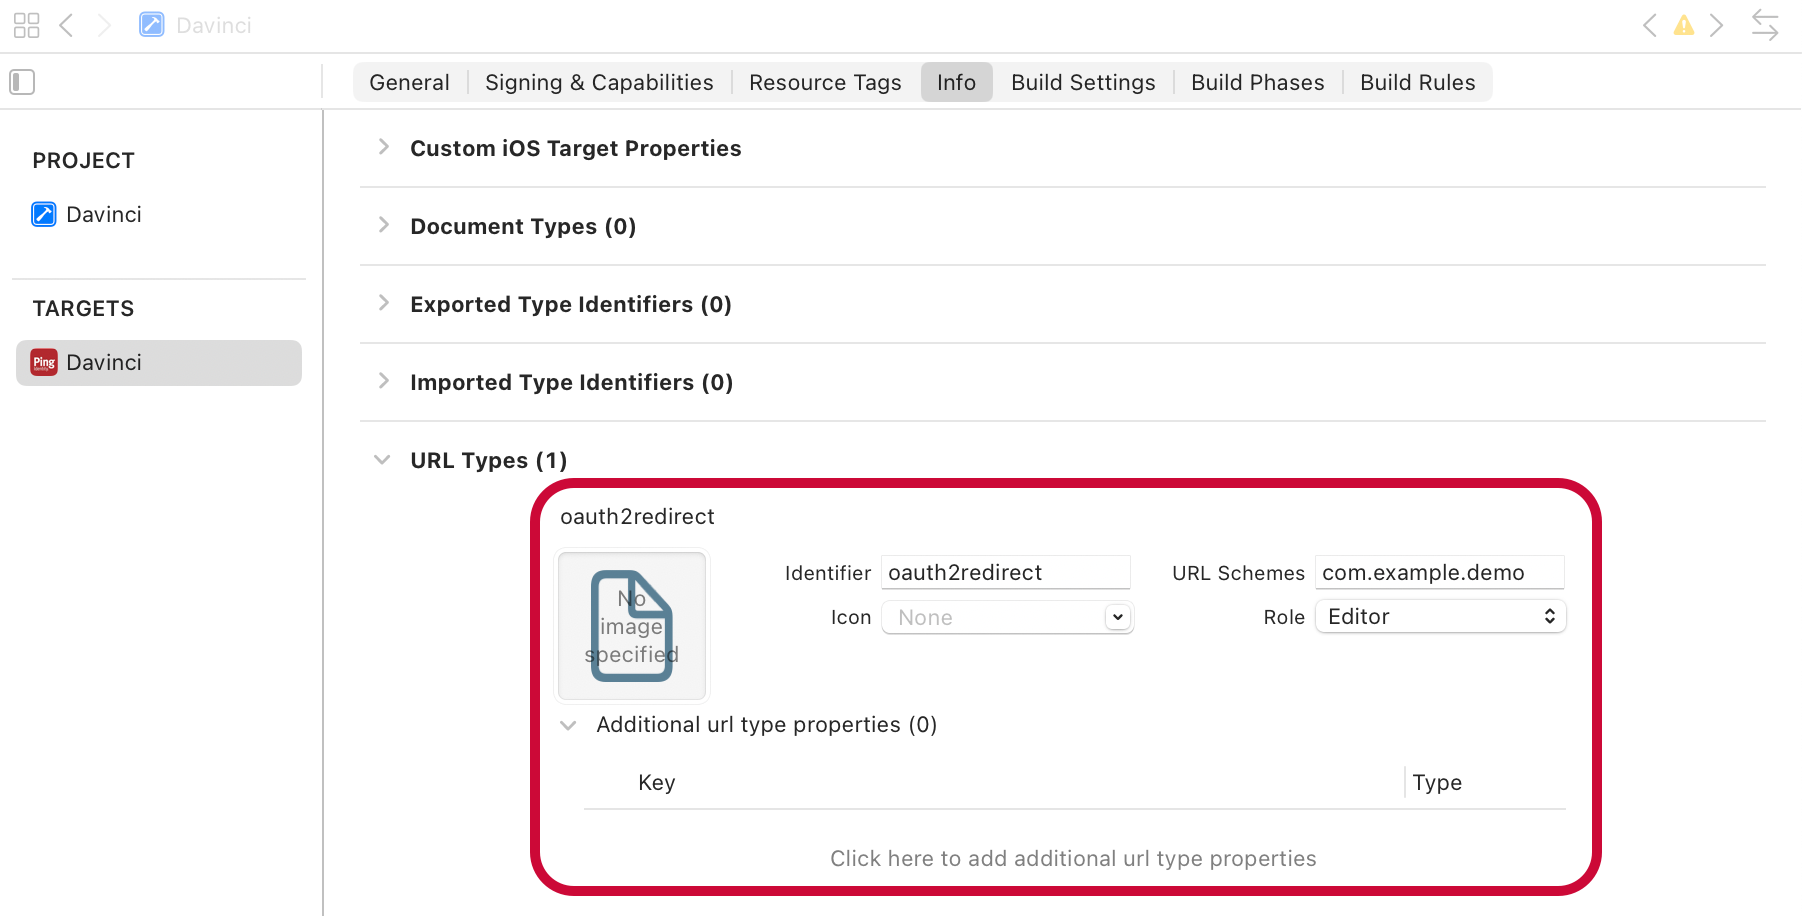Click here to add additional url type properties

coord(1073,858)
